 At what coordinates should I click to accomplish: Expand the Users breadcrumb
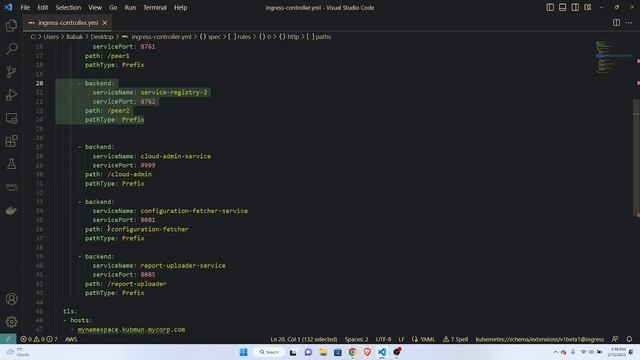pos(51,37)
